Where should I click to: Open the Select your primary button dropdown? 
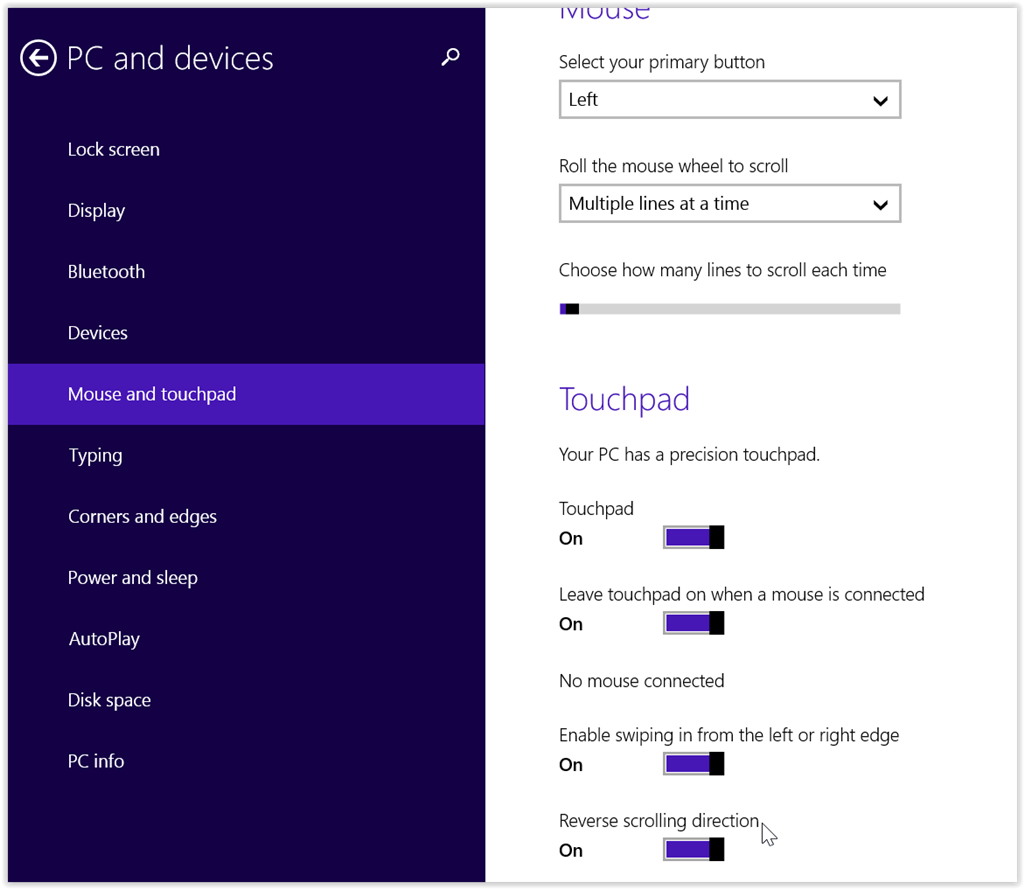729,99
